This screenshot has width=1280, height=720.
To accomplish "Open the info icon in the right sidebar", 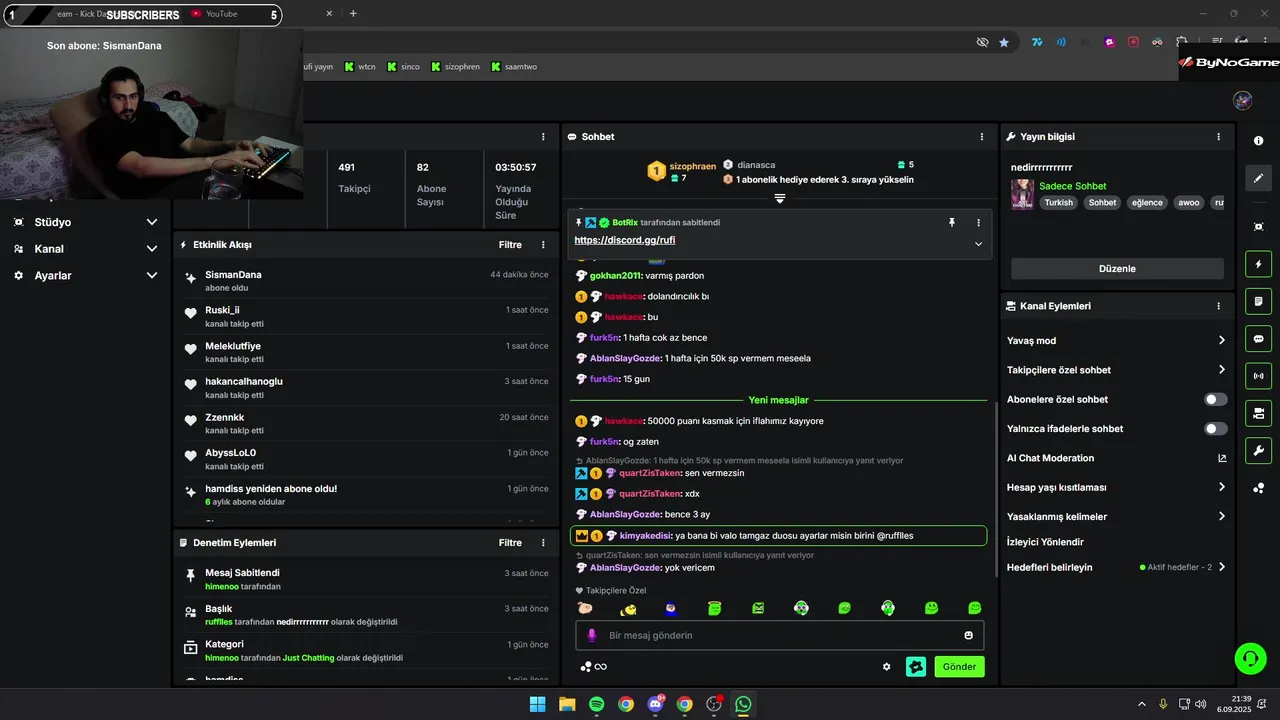I will coord(1258,141).
